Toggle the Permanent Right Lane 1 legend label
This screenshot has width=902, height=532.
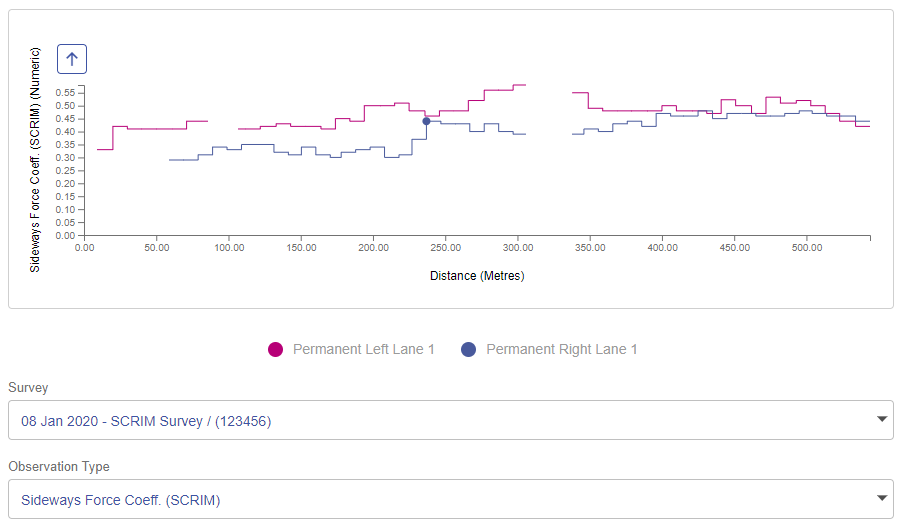coord(561,349)
